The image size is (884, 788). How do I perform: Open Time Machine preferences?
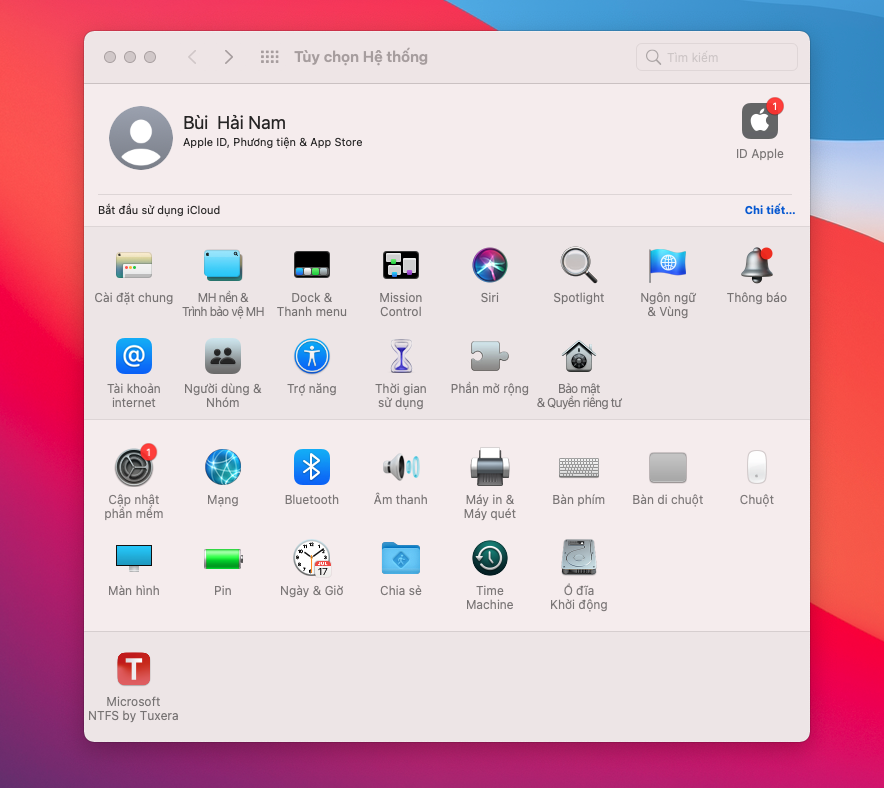489,558
